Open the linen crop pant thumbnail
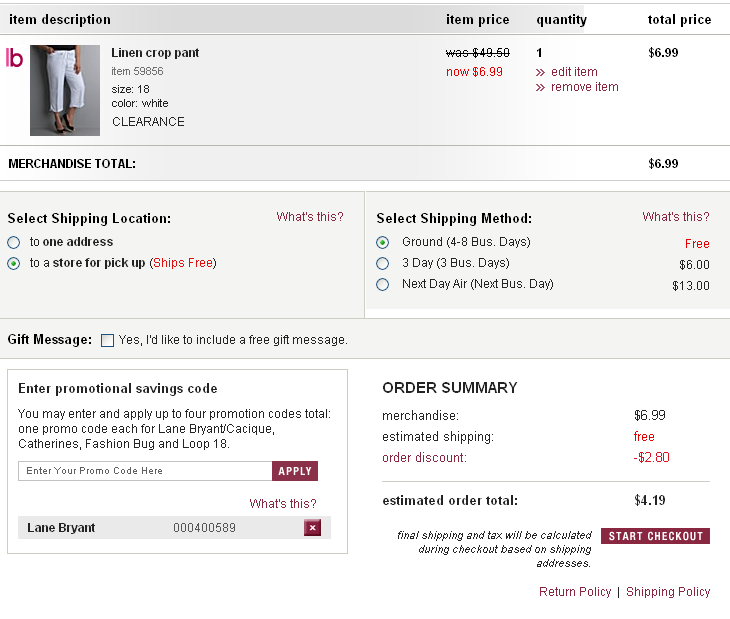This screenshot has height=619, width=730. click(65, 90)
